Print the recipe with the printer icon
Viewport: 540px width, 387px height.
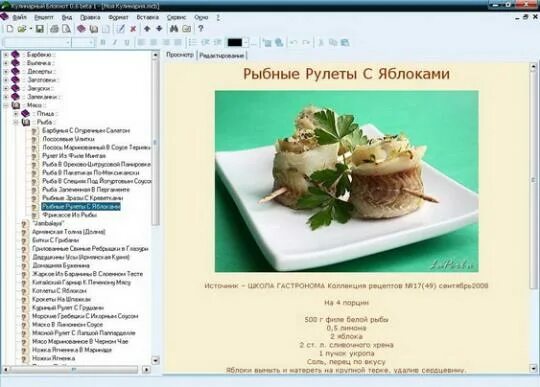pyautogui.click(x=54, y=29)
